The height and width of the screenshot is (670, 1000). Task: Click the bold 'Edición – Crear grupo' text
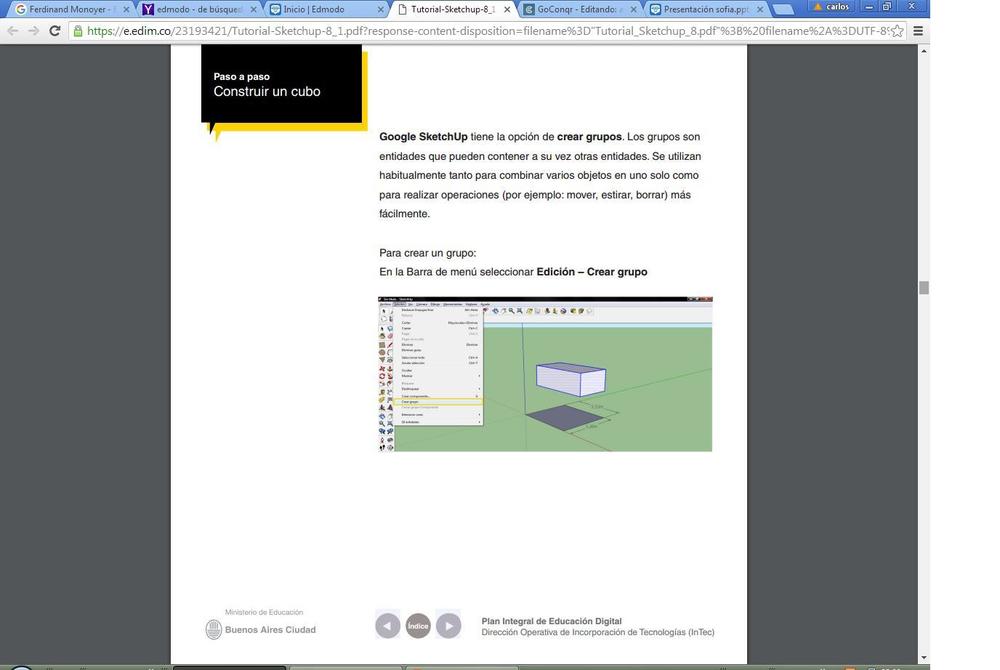[x=592, y=272]
